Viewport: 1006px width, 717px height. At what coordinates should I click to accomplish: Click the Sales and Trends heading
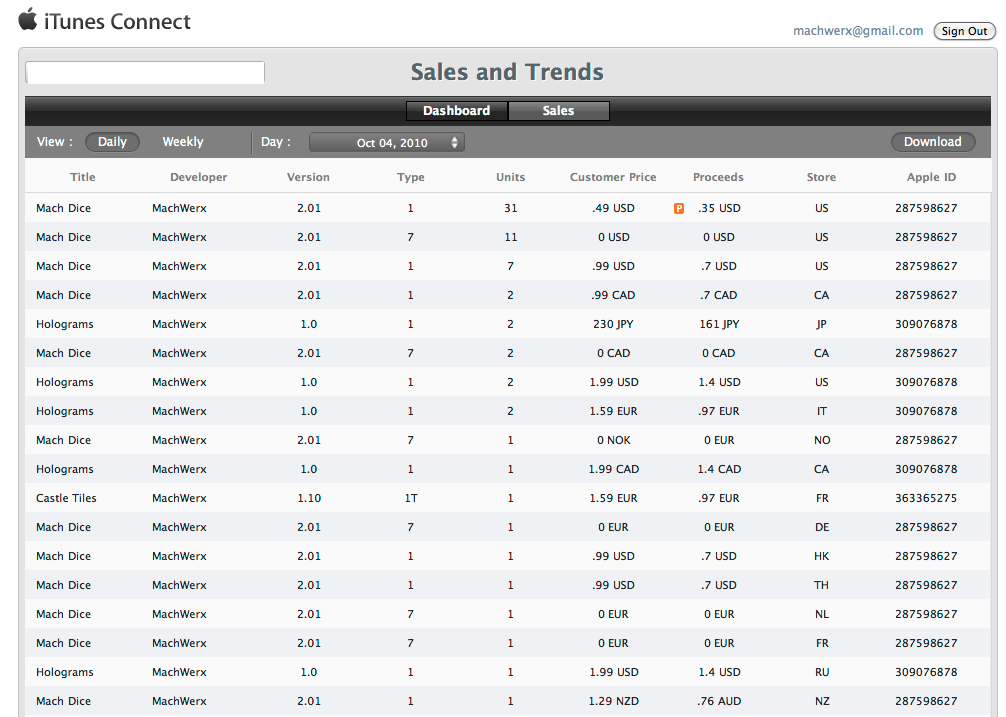[507, 72]
